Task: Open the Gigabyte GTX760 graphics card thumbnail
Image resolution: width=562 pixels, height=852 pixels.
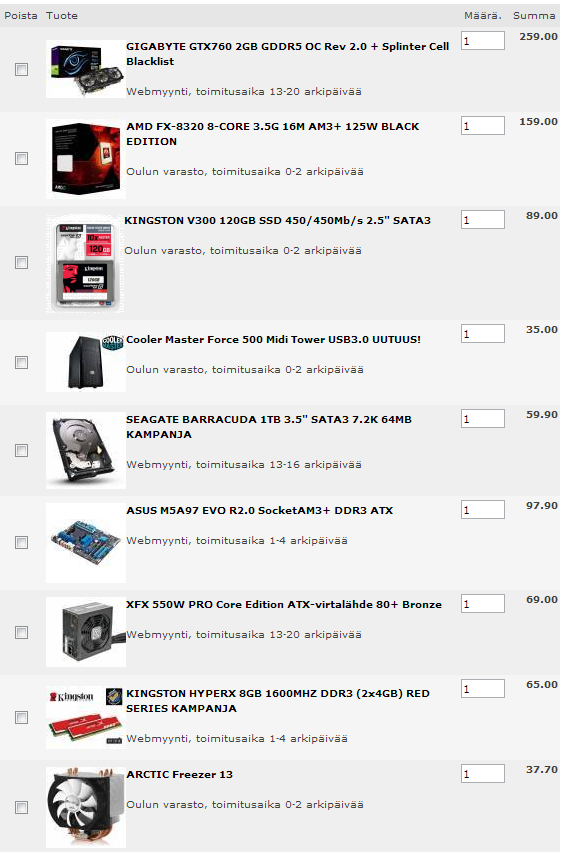Action: click(x=86, y=69)
